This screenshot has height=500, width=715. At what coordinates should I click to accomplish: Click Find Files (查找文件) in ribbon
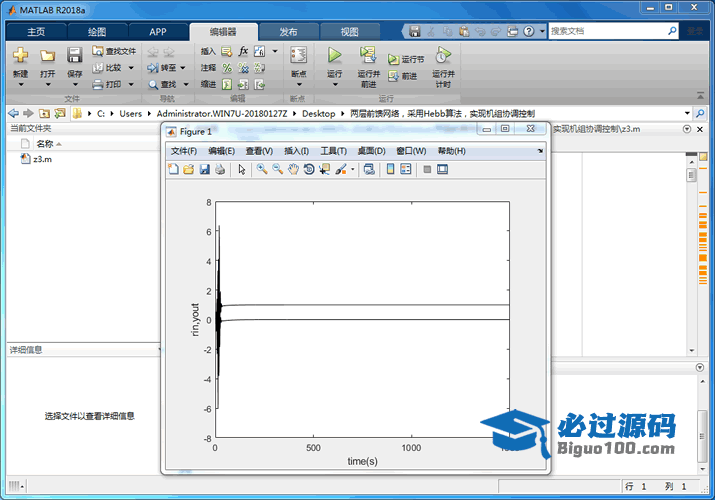(114, 51)
